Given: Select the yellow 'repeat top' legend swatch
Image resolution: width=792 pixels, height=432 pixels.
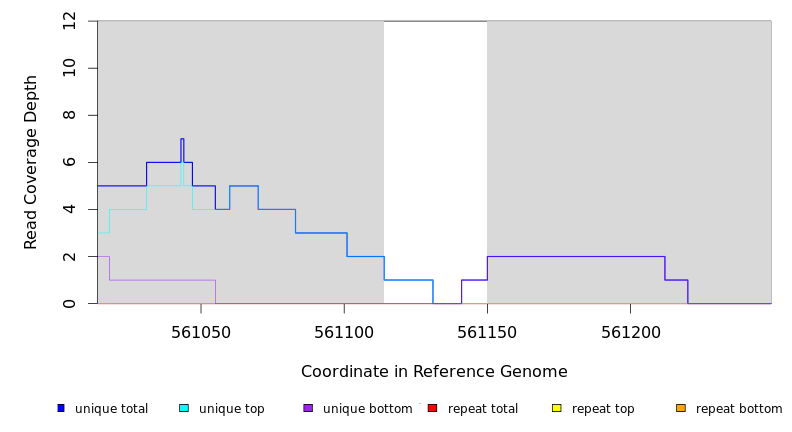Looking at the screenshot, I should click(556, 408).
